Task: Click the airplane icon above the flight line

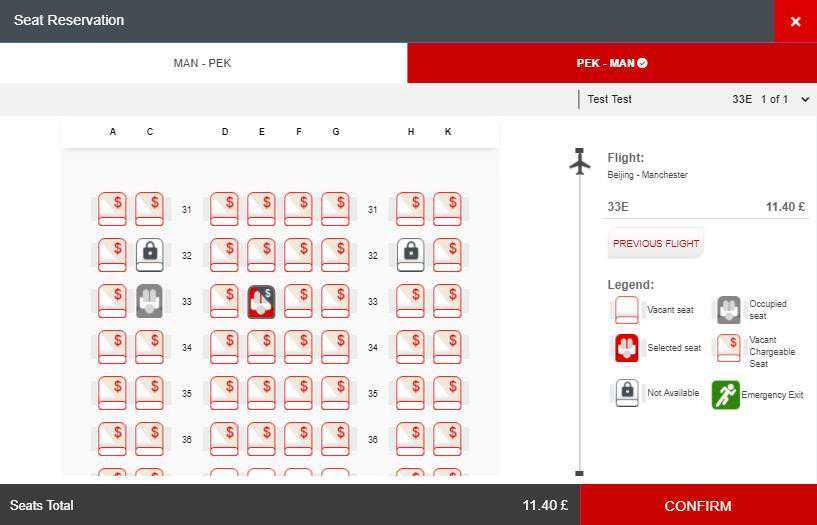Action: pyautogui.click(x=580, y=162)
